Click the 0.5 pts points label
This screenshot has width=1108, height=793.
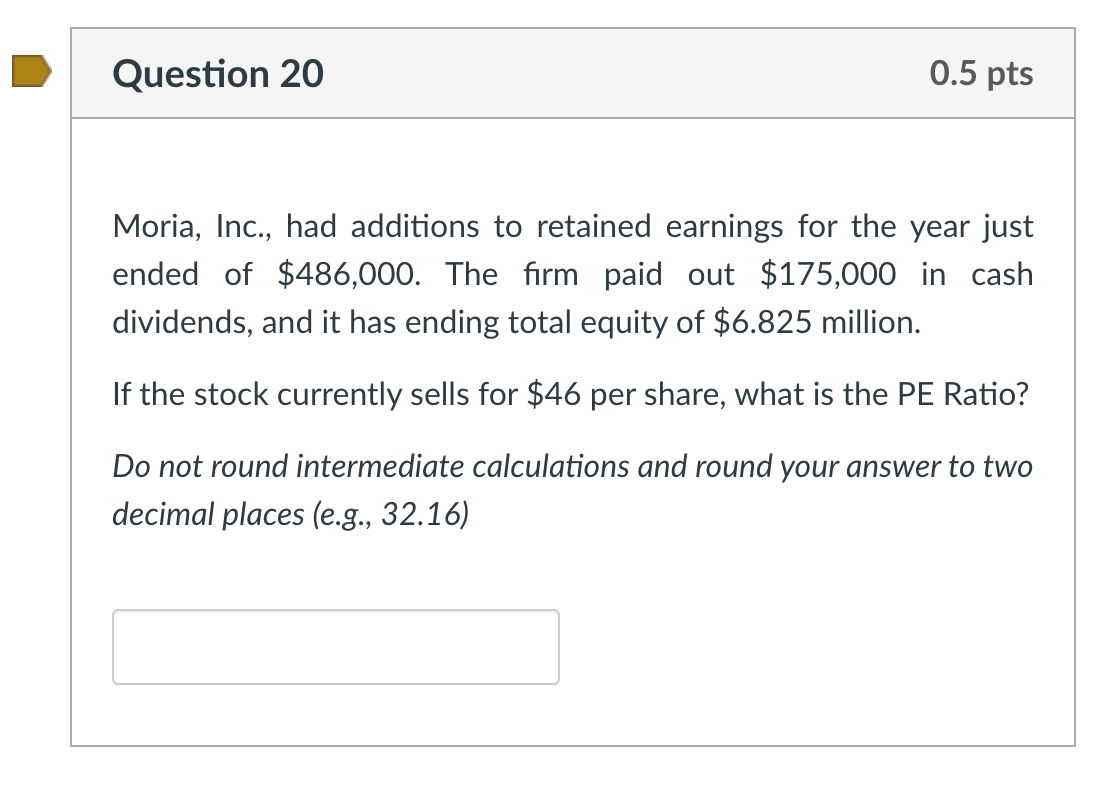point(982,74)
